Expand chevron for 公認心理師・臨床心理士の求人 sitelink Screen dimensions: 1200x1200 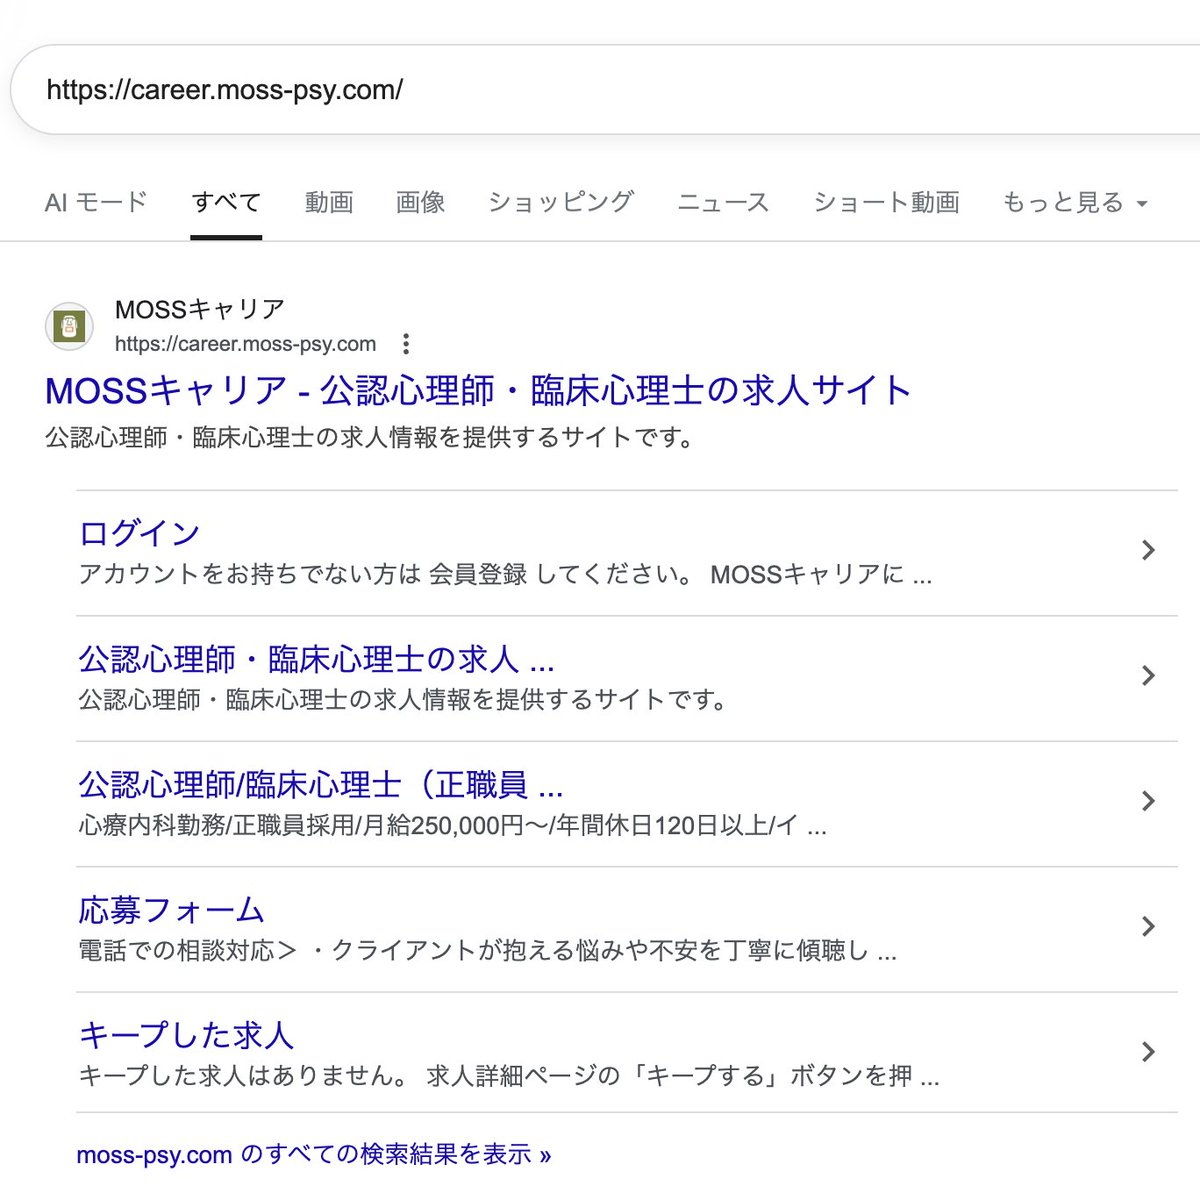coord(1148,676)
